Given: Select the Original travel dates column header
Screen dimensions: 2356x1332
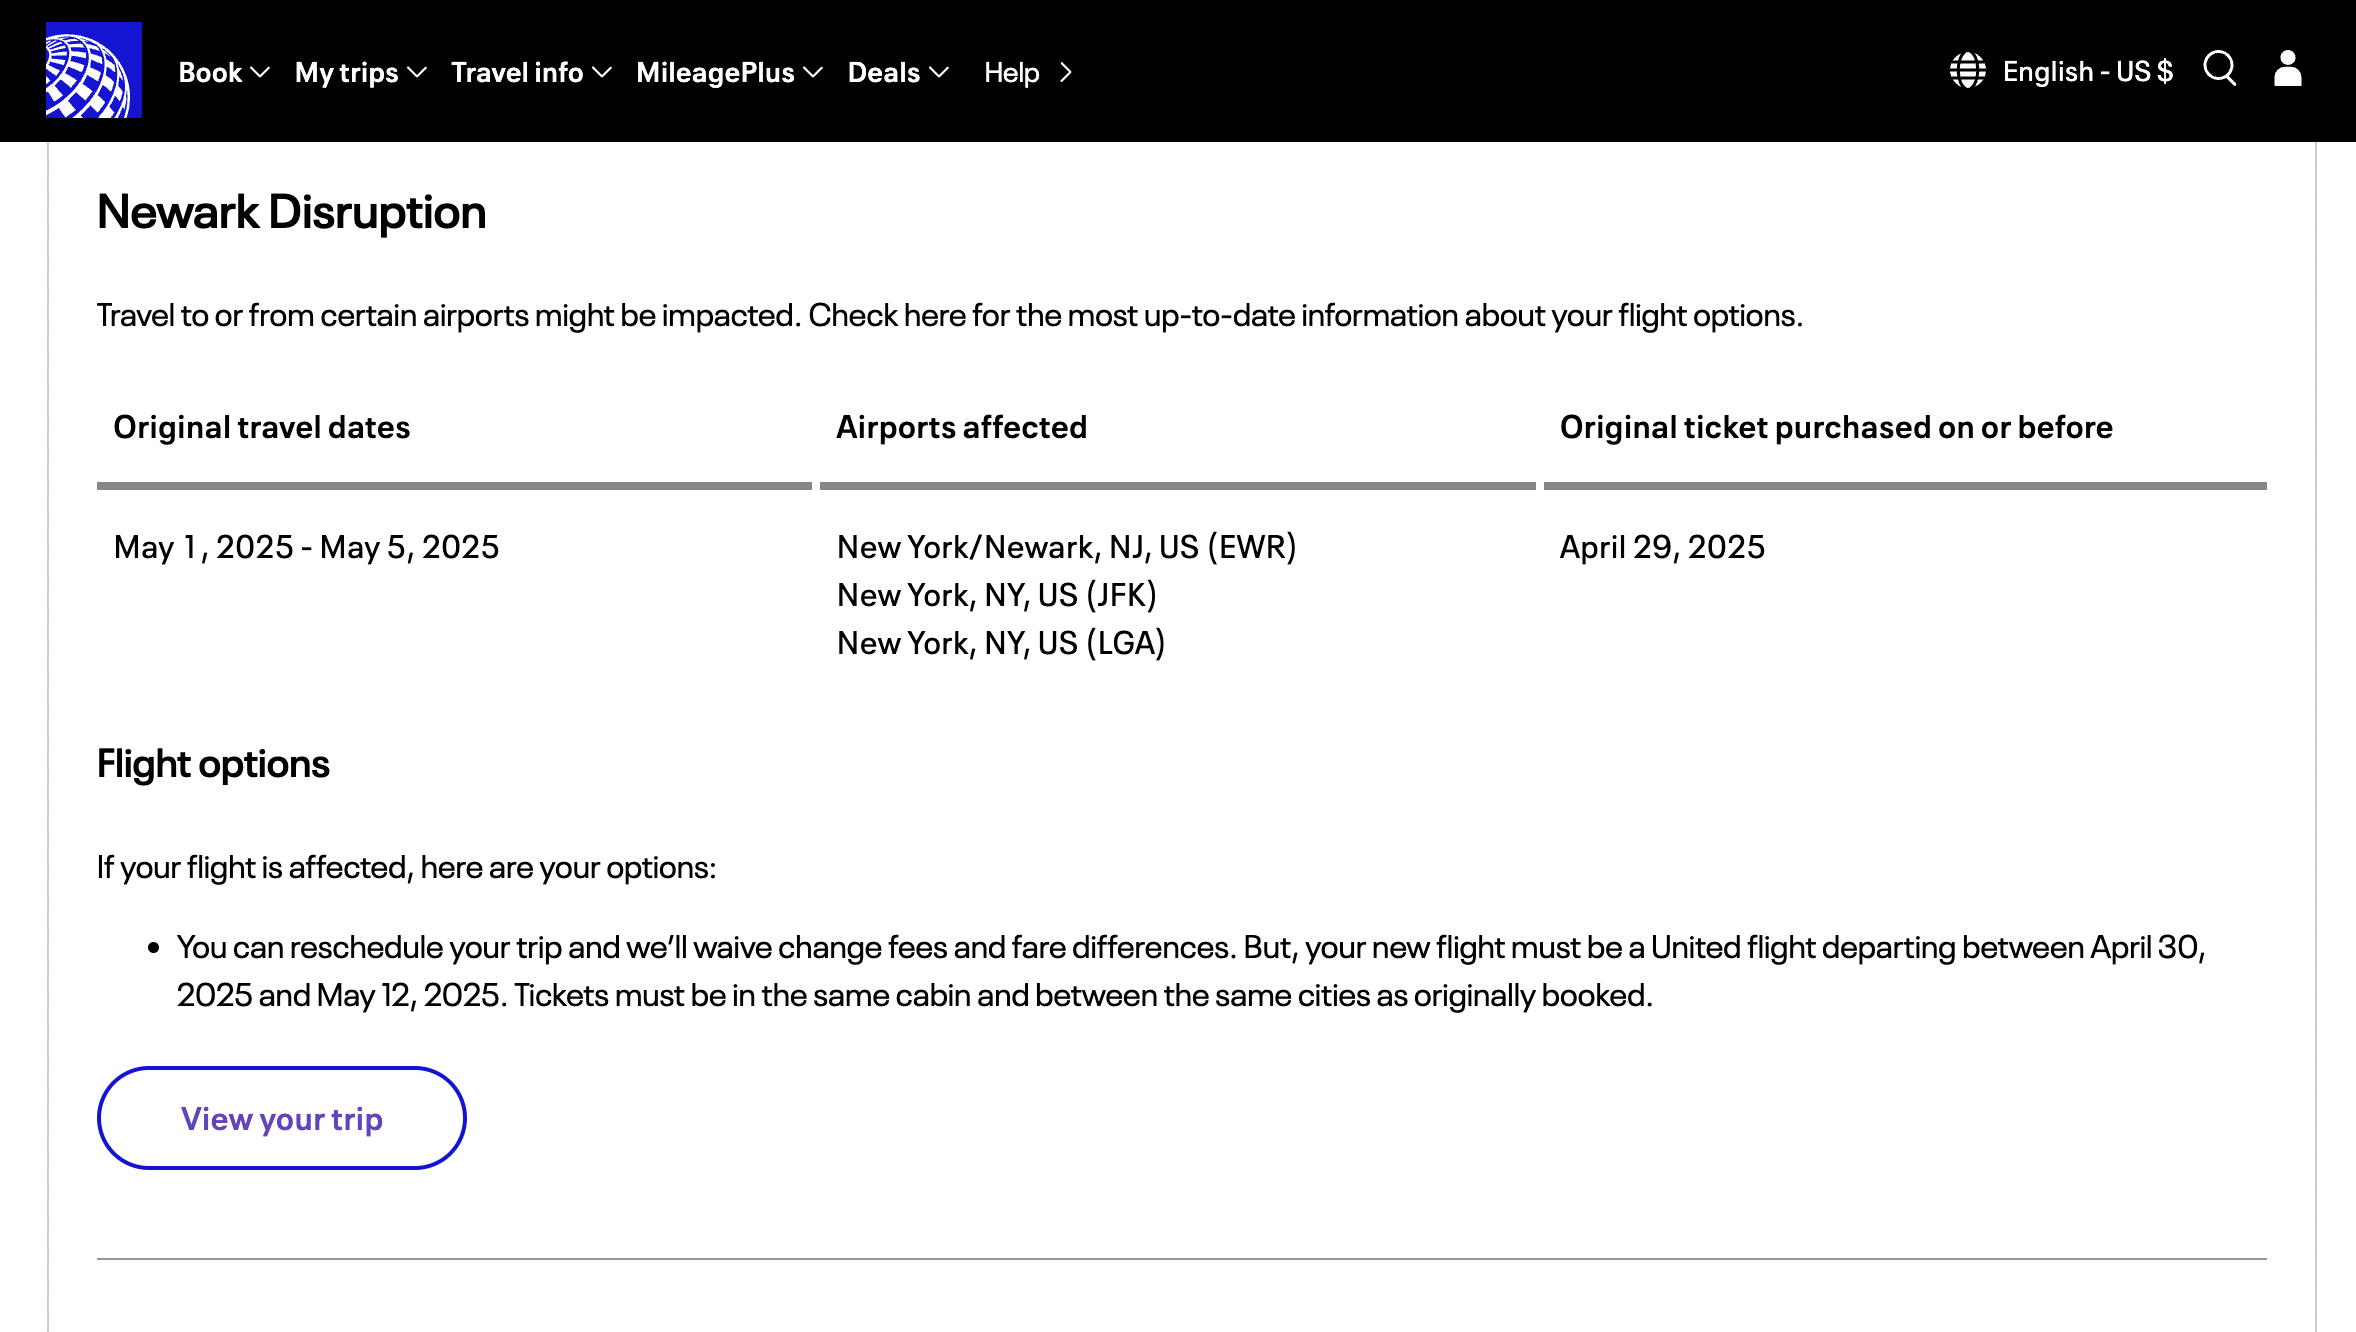Looking at the screenshot, I should (x=261, y=427).
